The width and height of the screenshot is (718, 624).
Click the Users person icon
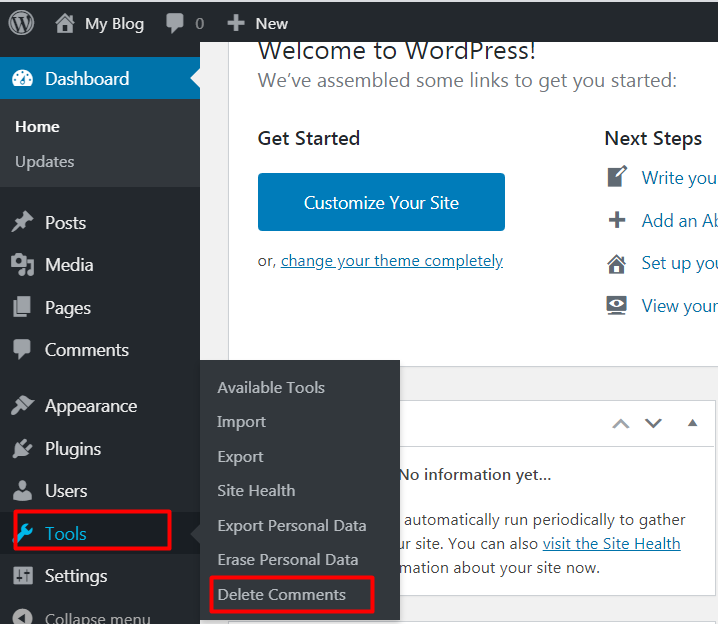coord(22,491)
